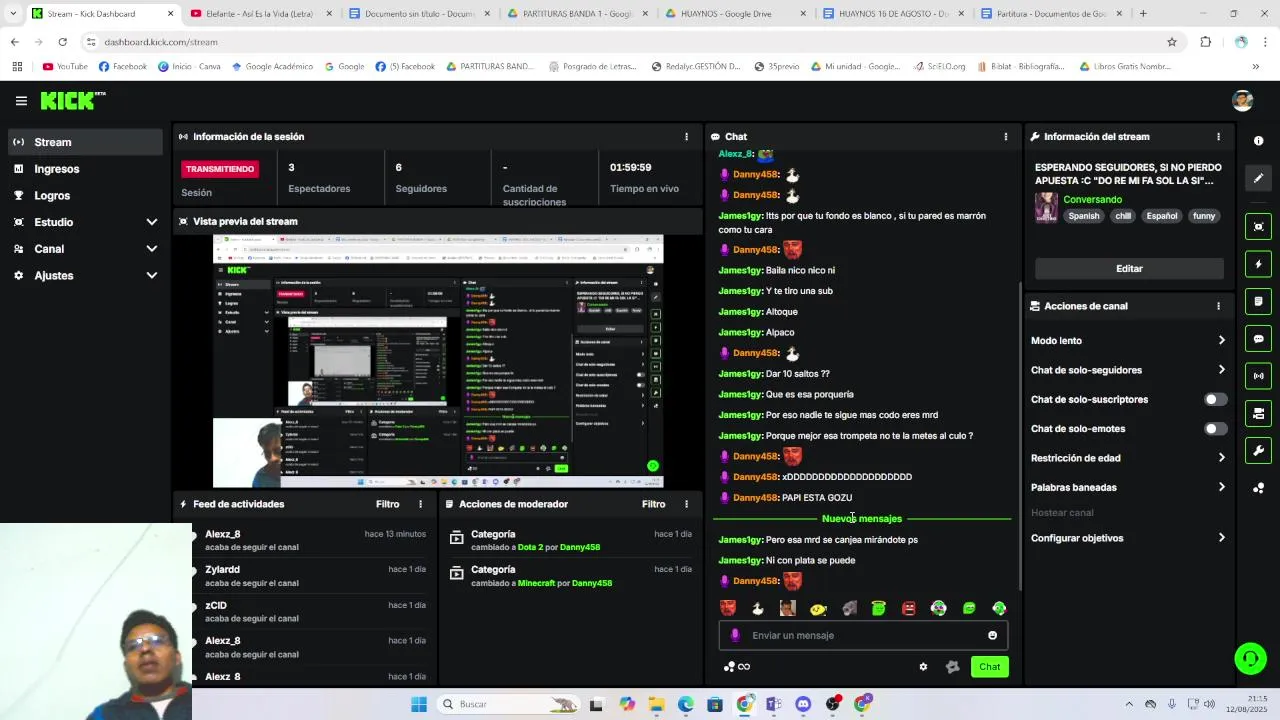Screen dimensions: 1280x720
Task: Click the KICK logo
Action: point(72,101)
